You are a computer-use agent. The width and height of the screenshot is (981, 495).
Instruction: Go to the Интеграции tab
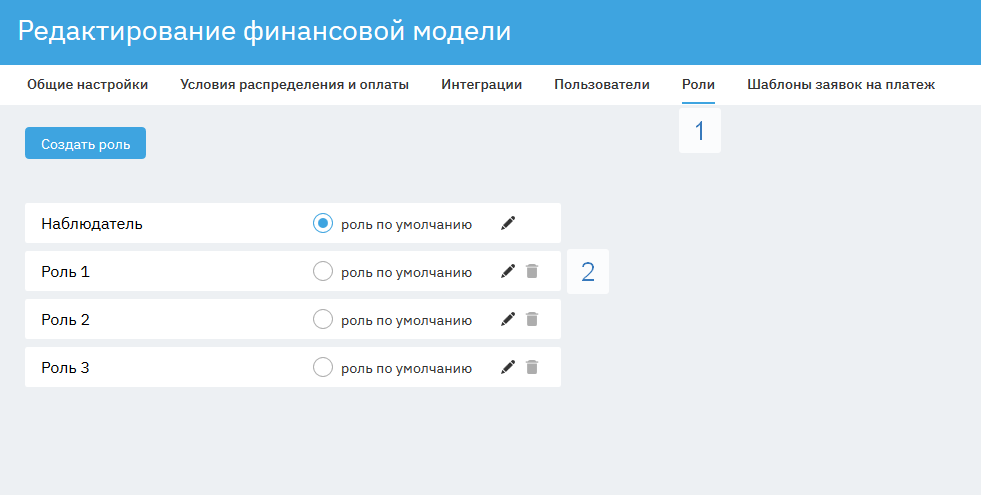click(481, 85)
